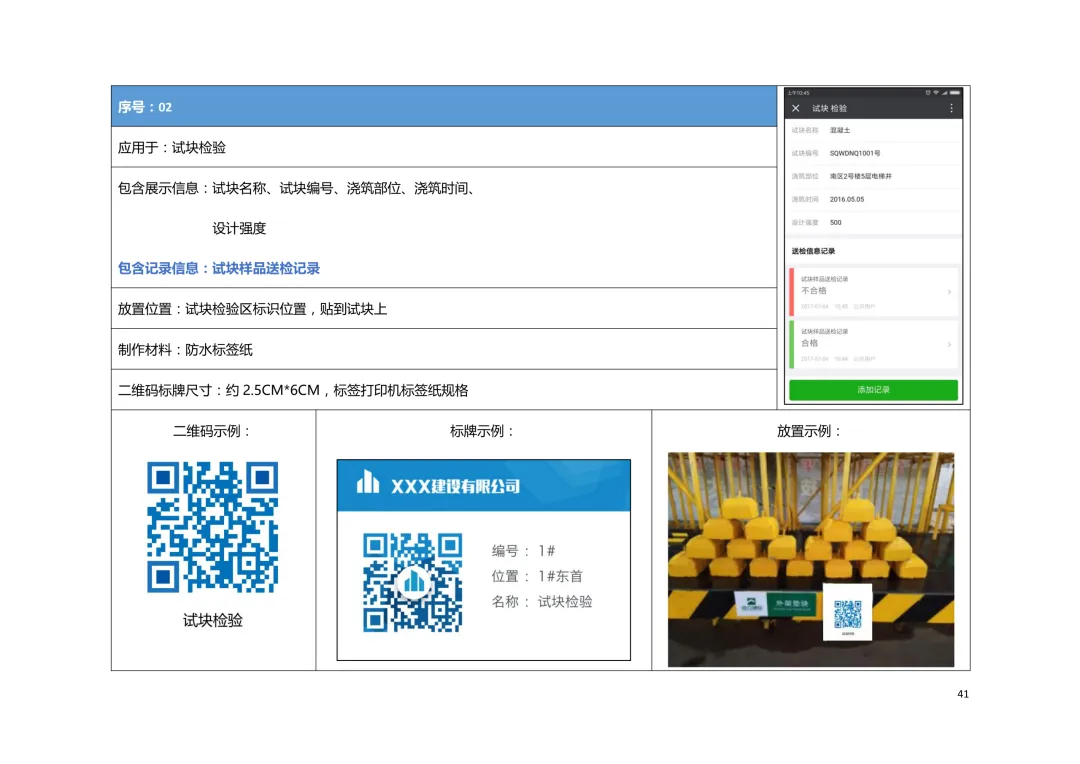1080x764 pixels.
Task: Click the 位置： 1#东首 line on the sign
Action: [x=537, y=576]
